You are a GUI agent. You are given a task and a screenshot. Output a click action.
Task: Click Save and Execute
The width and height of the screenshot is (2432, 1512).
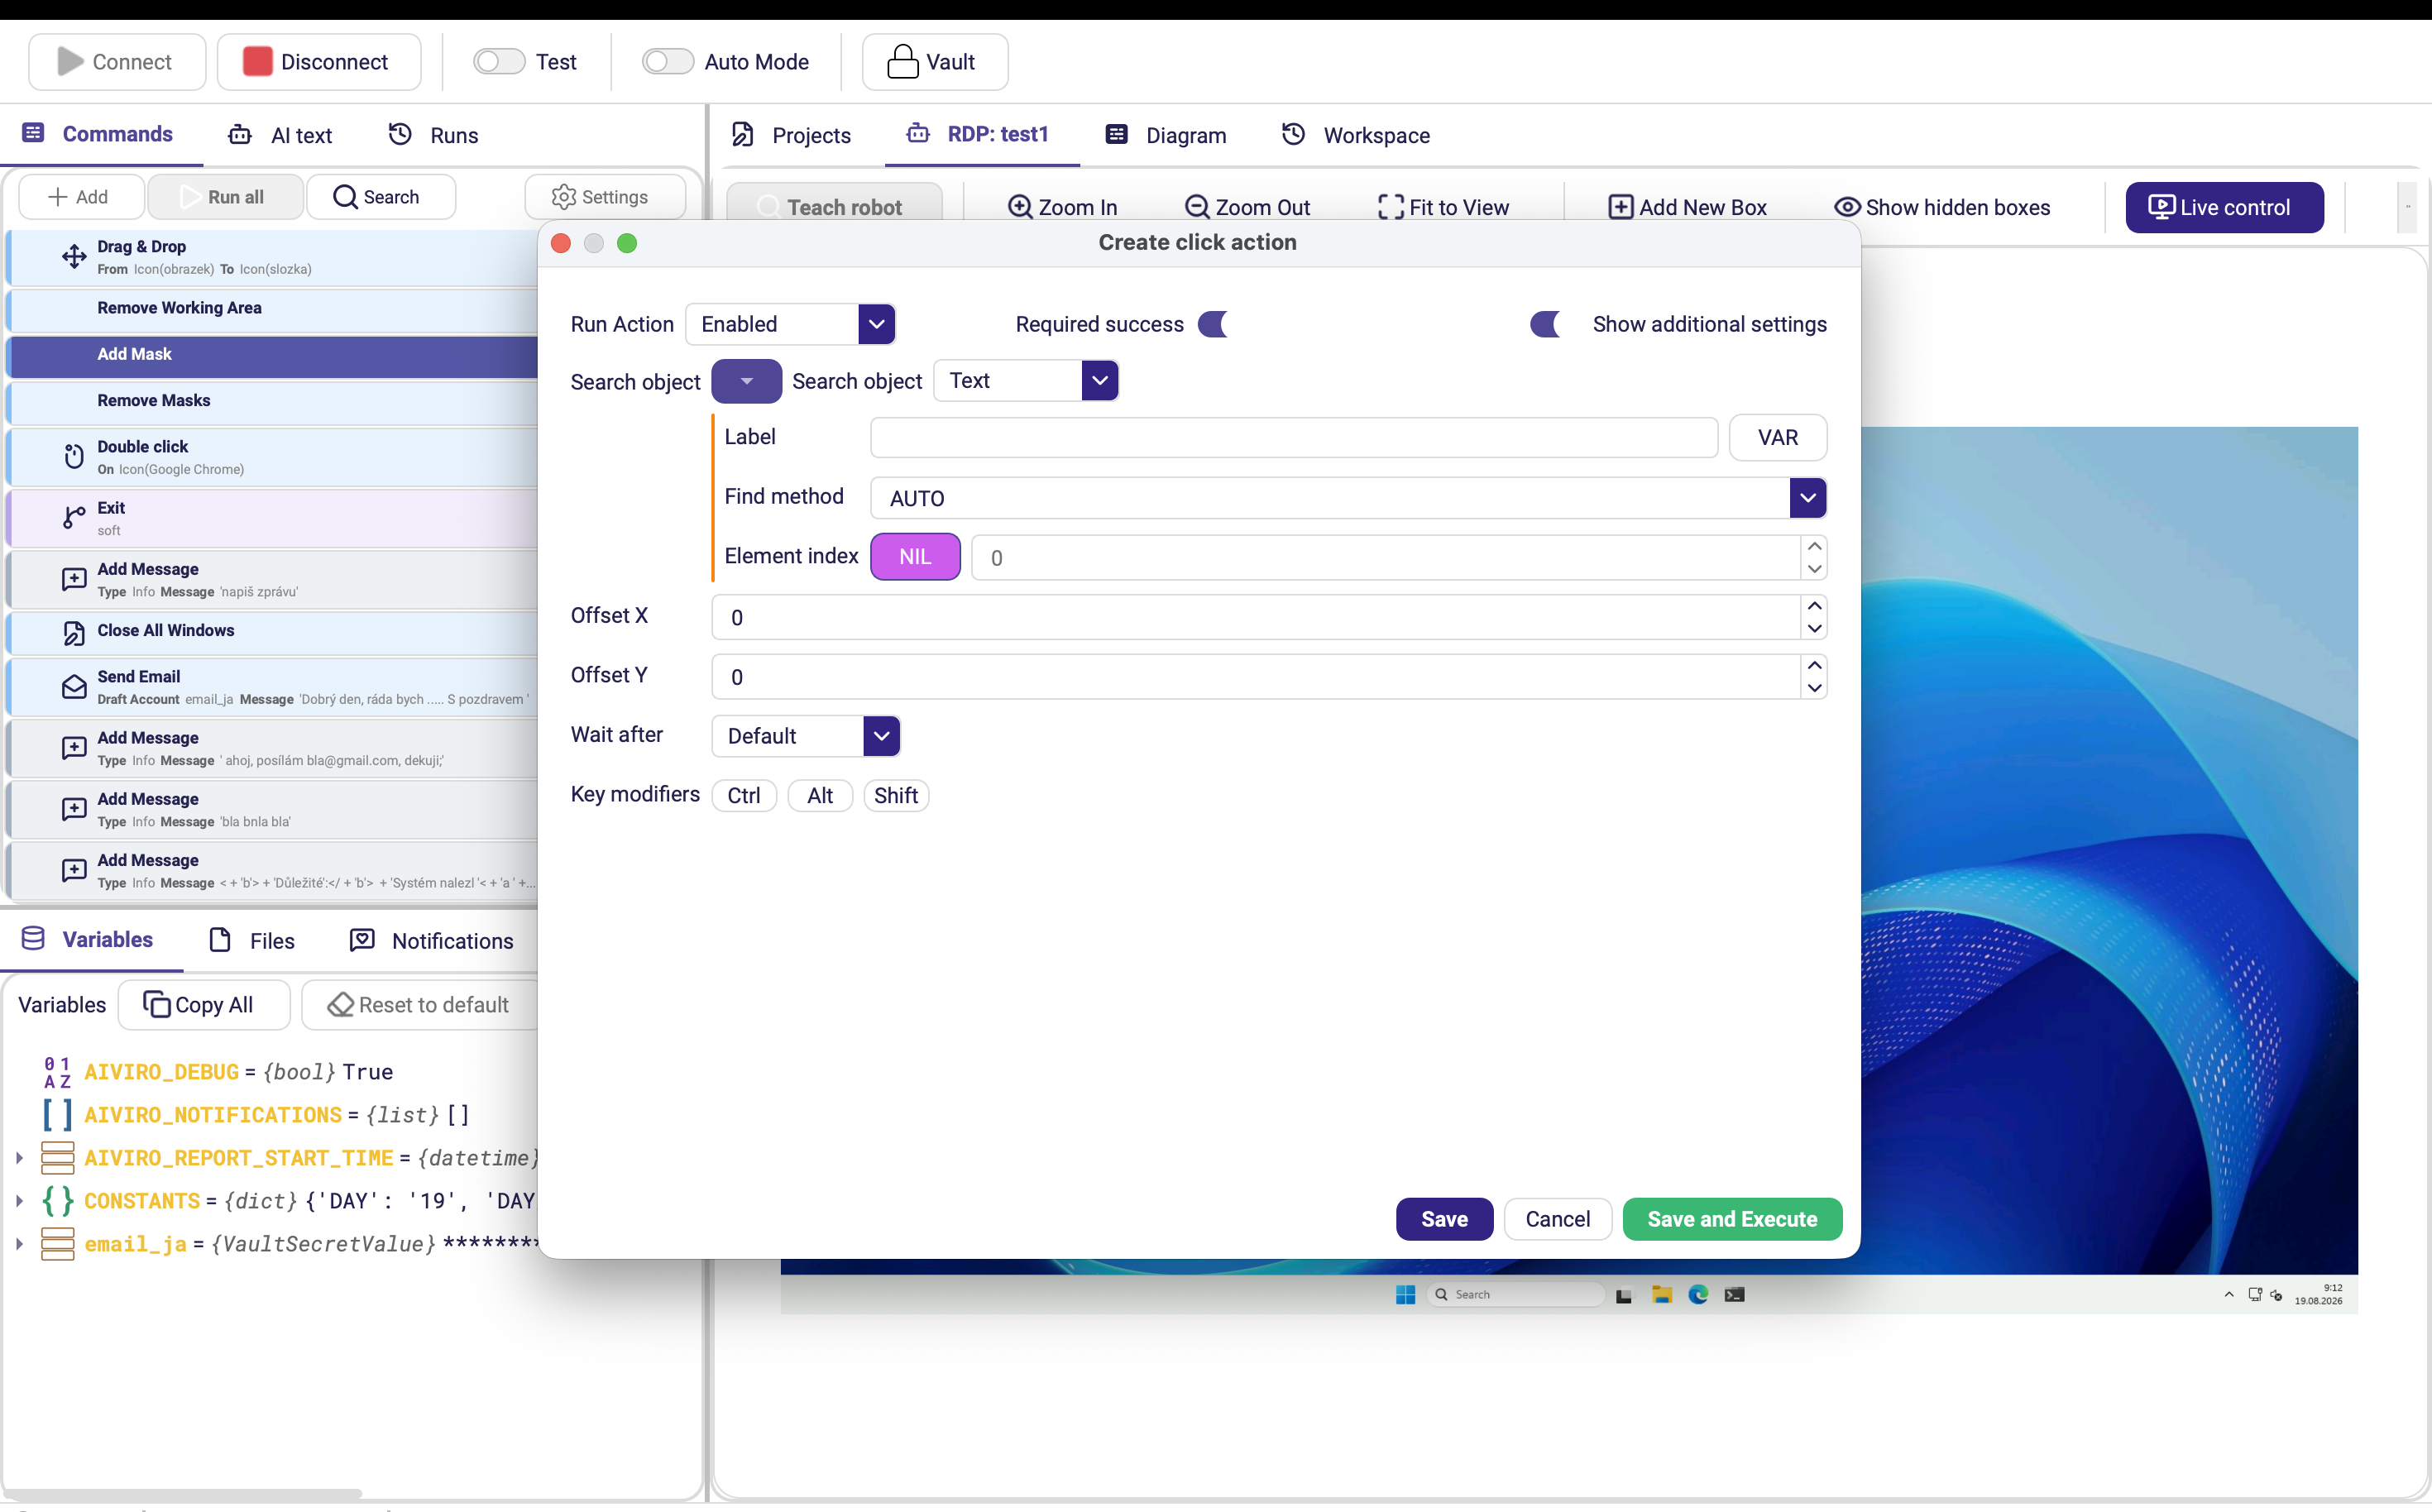pos(1732,1219)
